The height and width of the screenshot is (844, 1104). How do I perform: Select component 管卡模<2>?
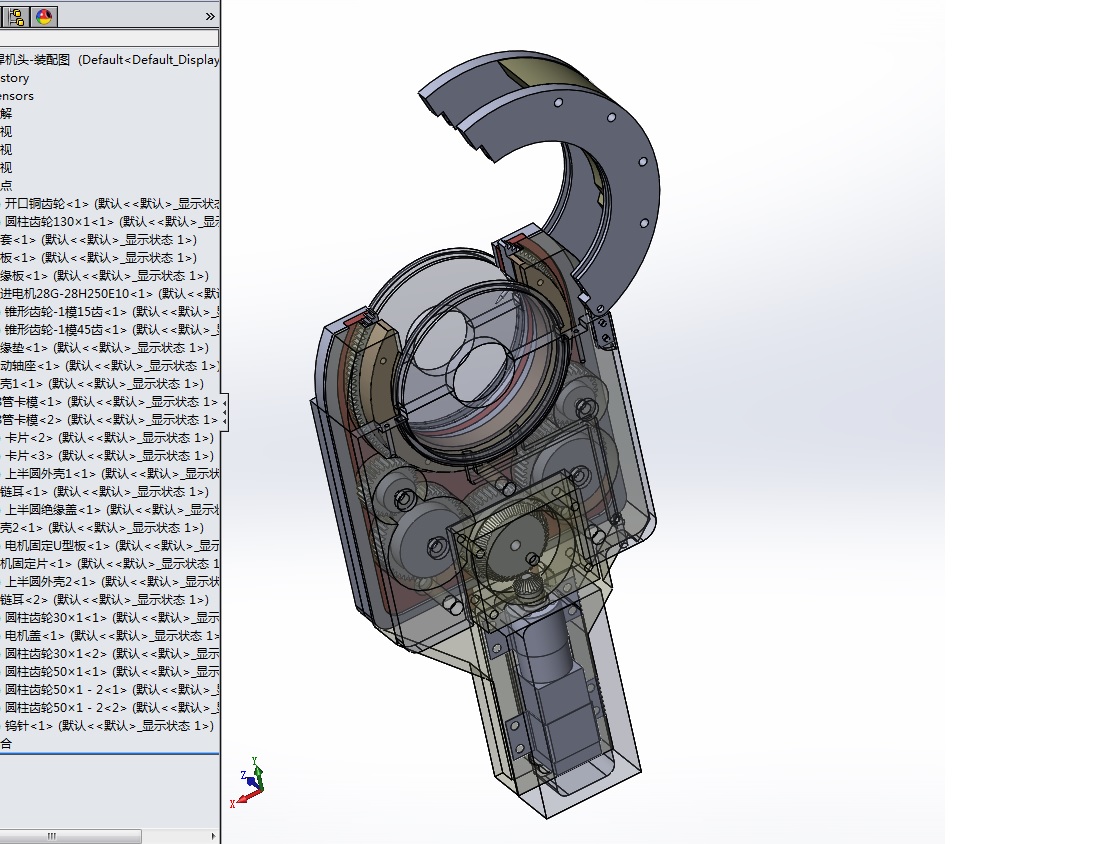point(109,420)
